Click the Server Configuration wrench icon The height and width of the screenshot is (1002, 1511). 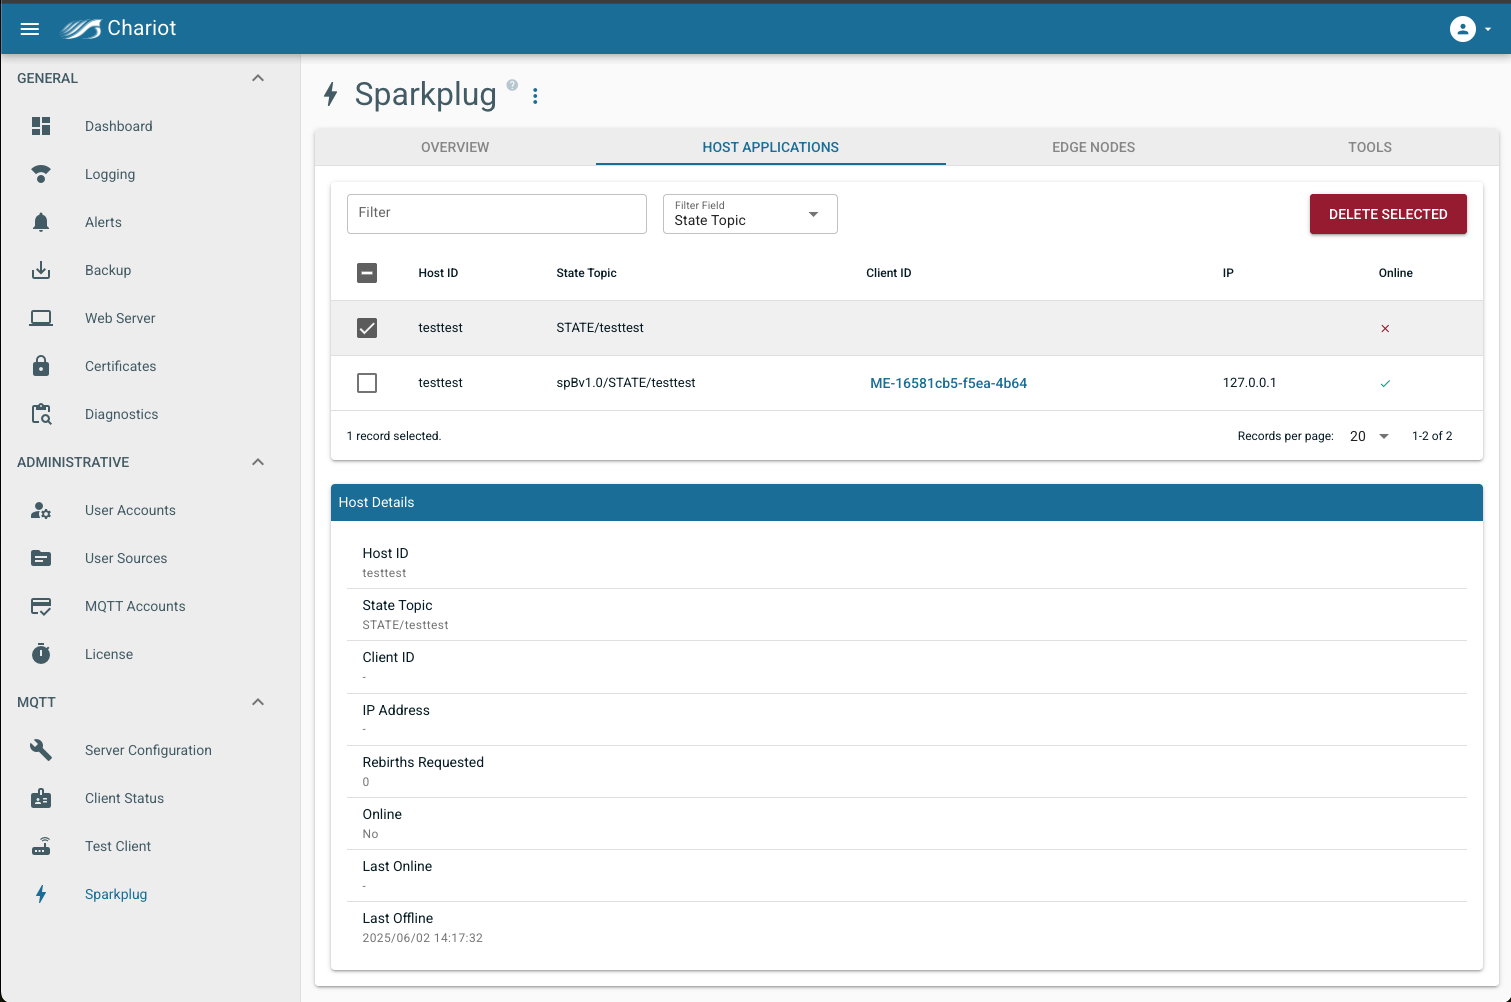click(x=41, y=750)
